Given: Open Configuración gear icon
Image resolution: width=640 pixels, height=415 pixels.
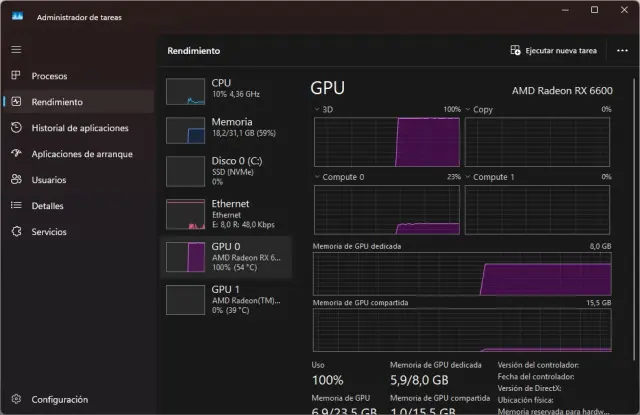Looking at the screenshot, I should 15,399.
